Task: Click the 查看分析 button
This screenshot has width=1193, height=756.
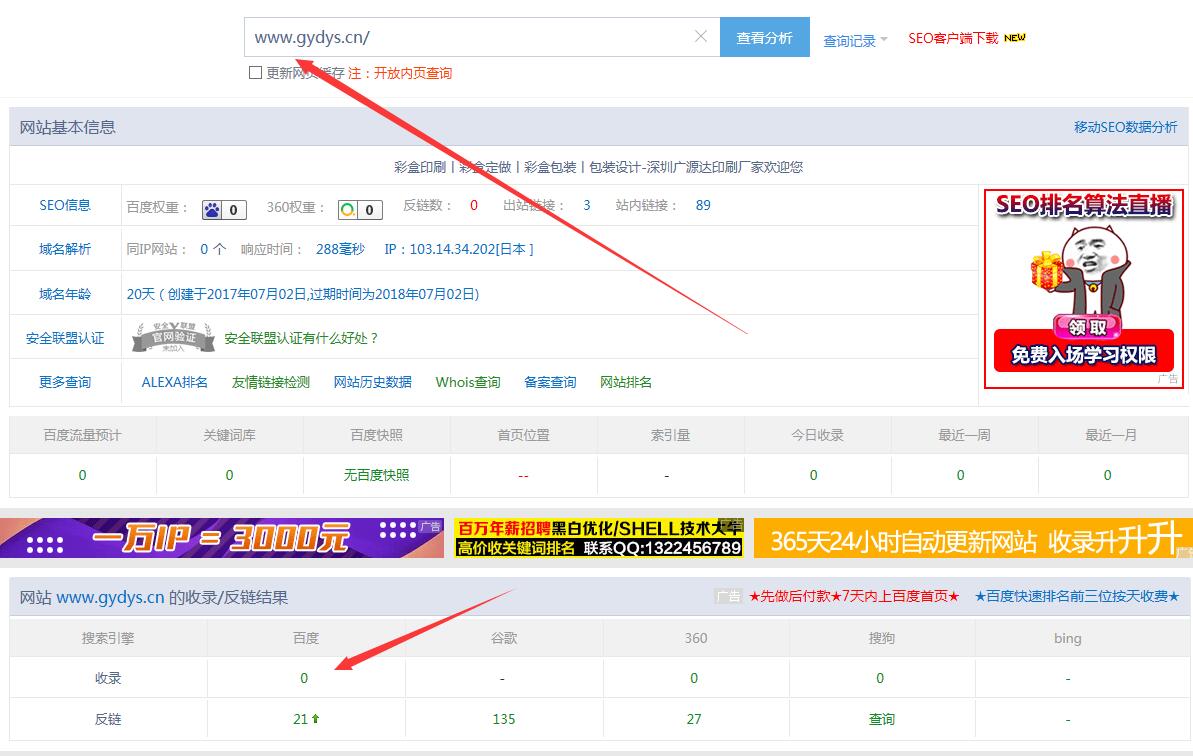Action: point(765,37)
